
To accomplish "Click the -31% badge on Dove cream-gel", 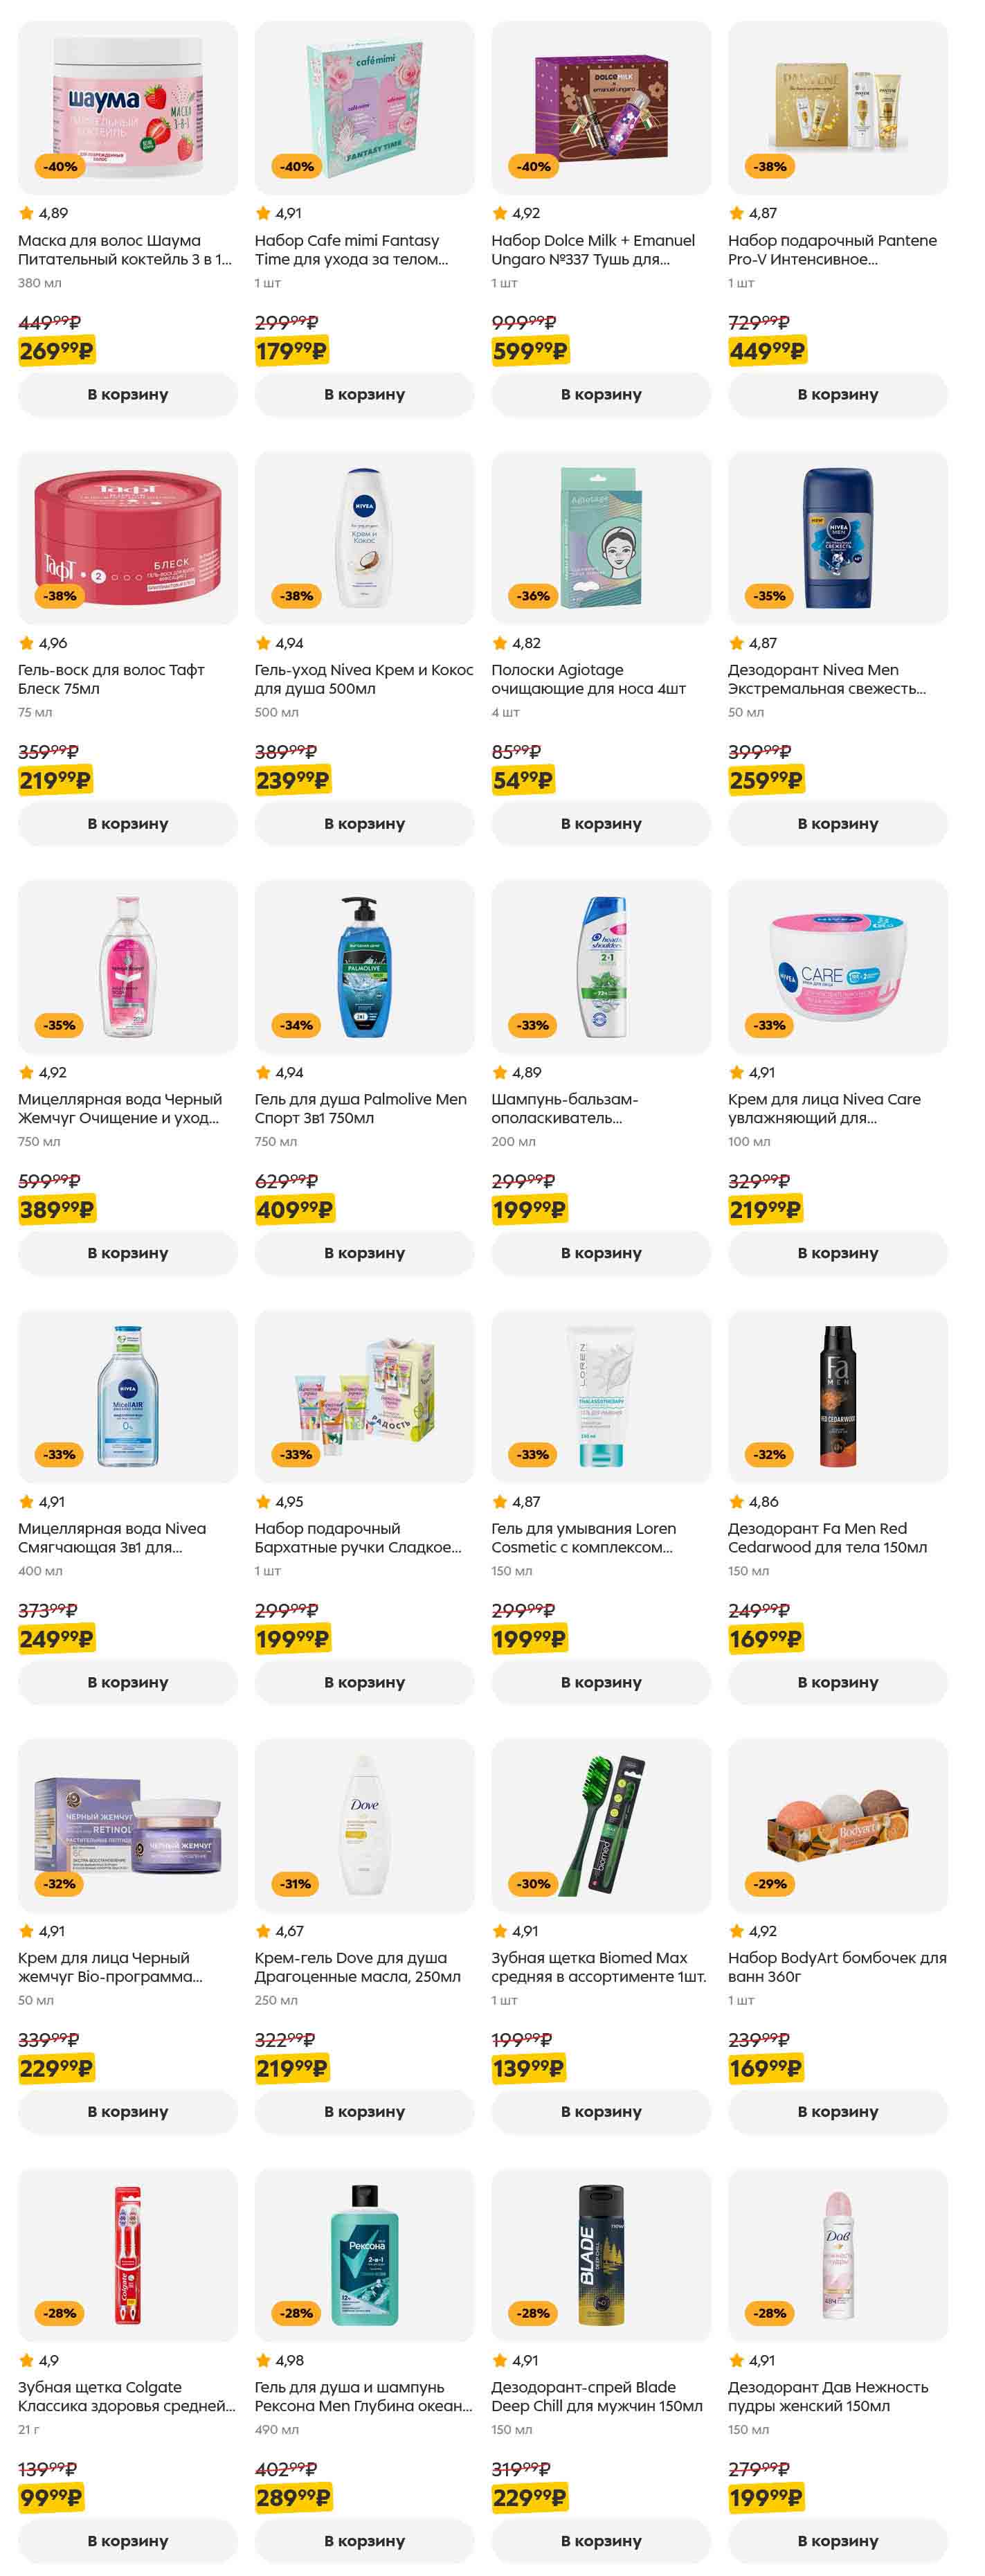I will click(x=296, y=1884).
